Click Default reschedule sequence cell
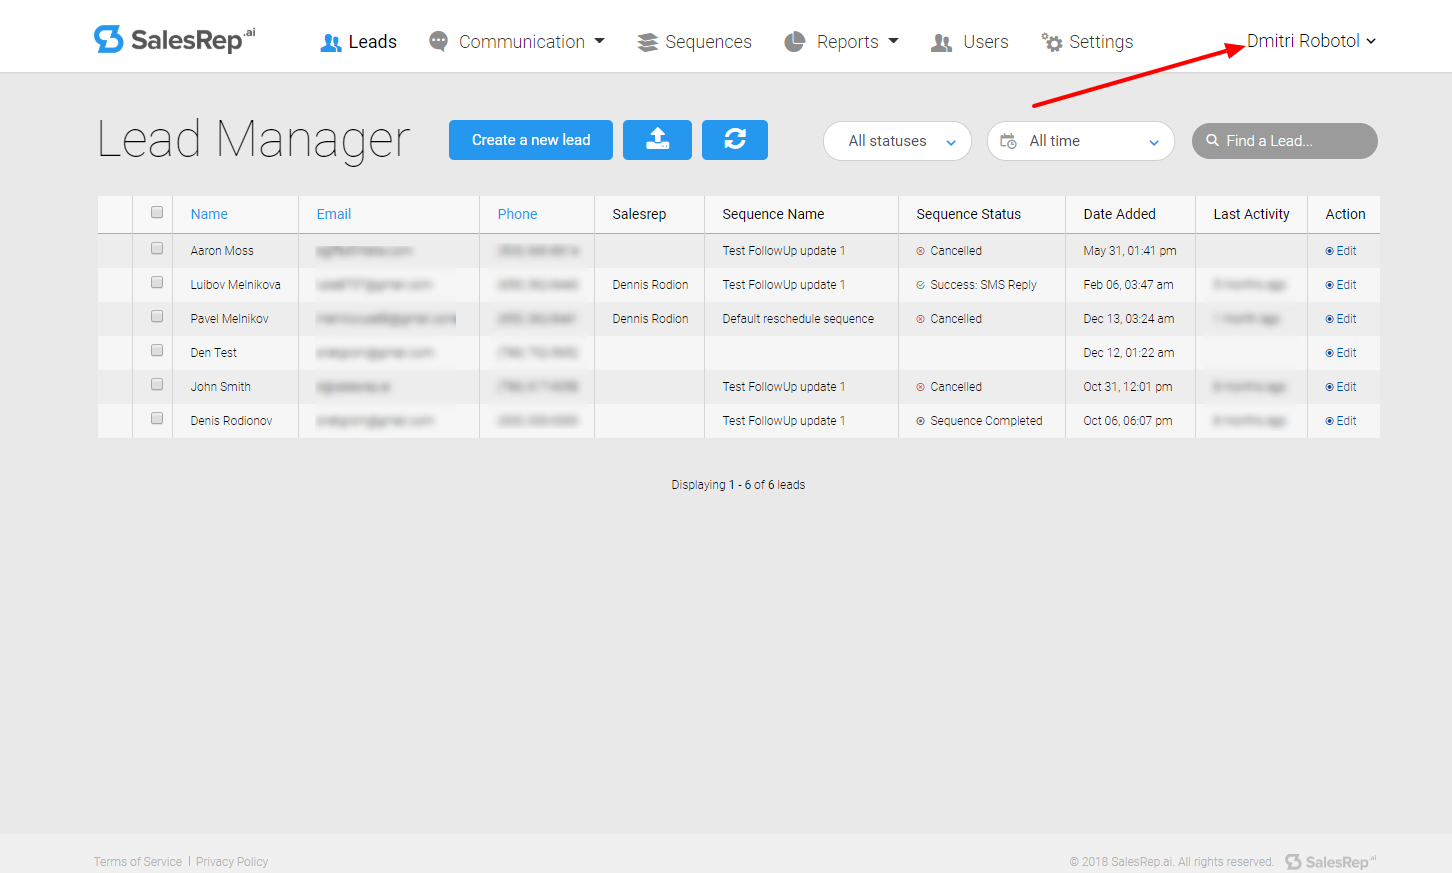 tap(798, 319)
